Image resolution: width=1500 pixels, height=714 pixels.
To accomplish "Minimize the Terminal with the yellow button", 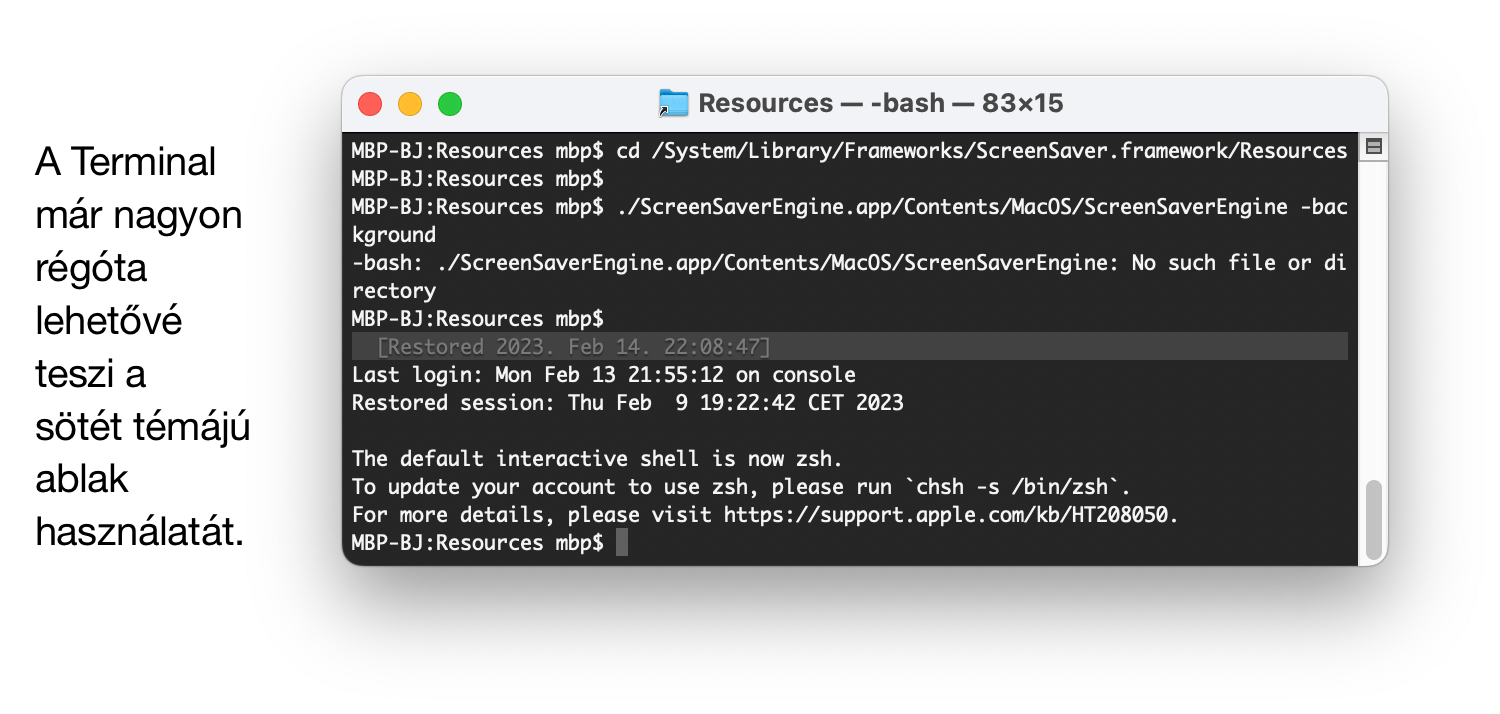I will pyautogui.click(x=410, y=103).
